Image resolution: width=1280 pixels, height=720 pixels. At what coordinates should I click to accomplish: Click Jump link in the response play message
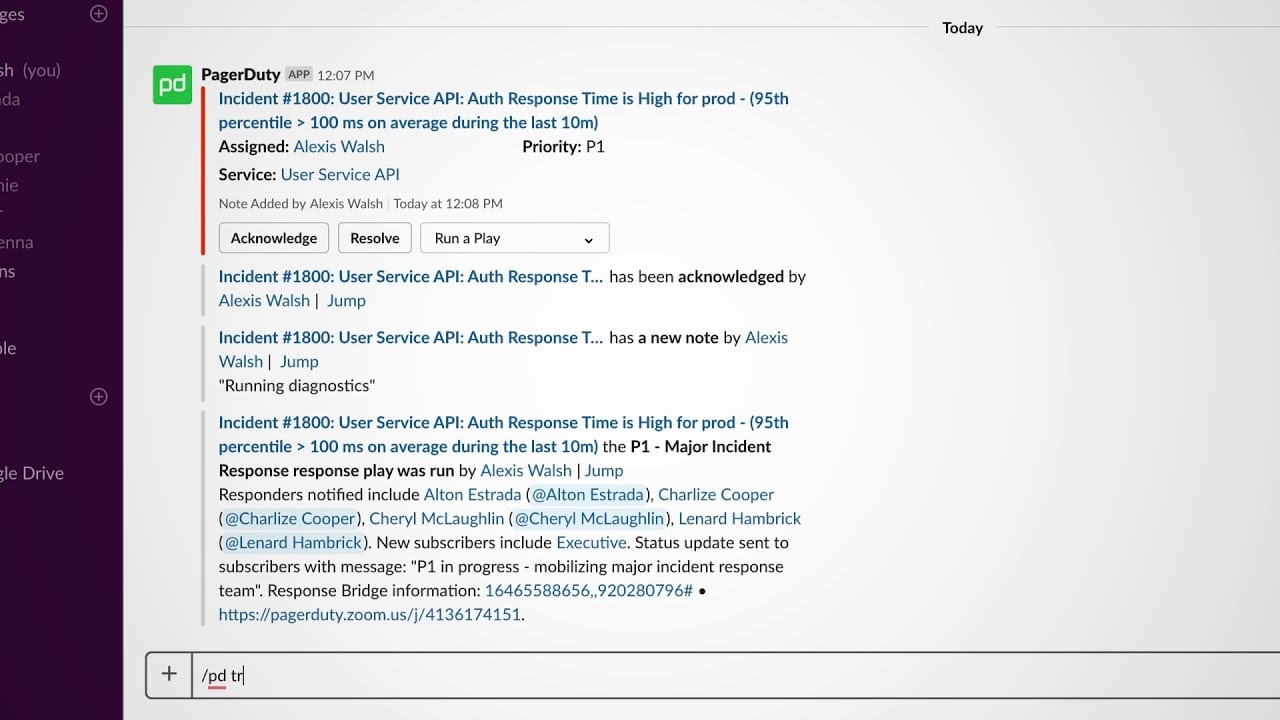(604, 470)
